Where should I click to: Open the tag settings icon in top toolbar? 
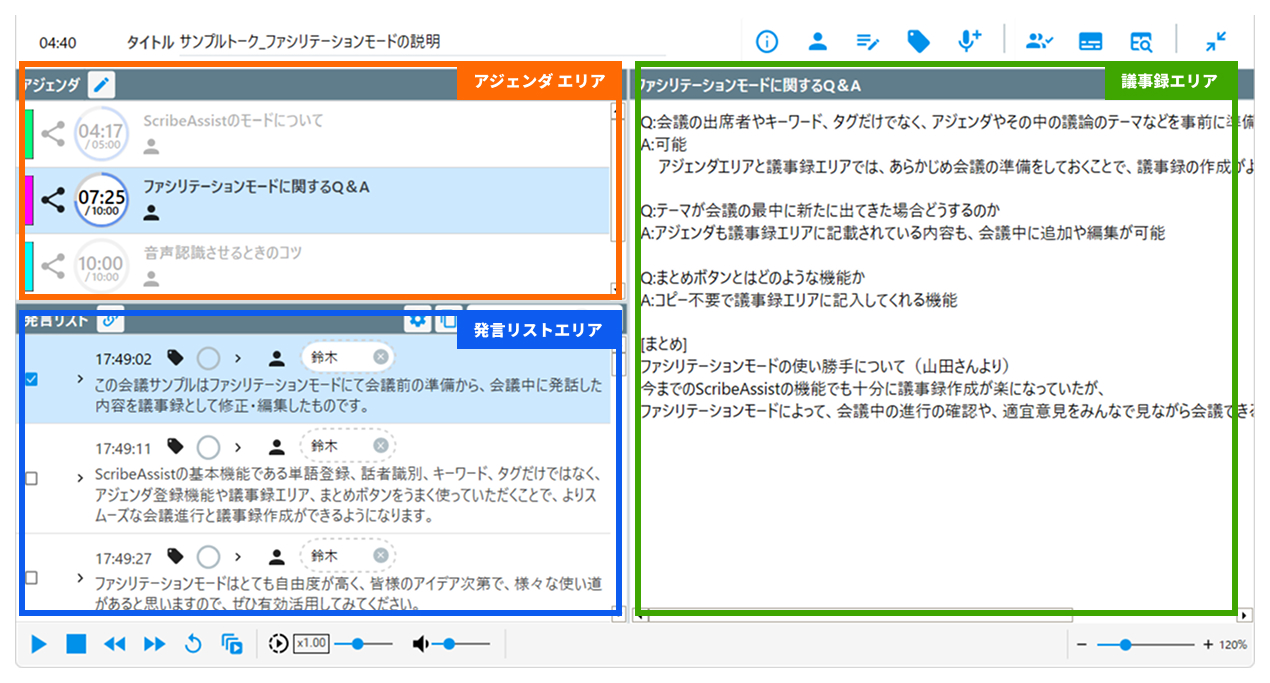pos(918,41)
